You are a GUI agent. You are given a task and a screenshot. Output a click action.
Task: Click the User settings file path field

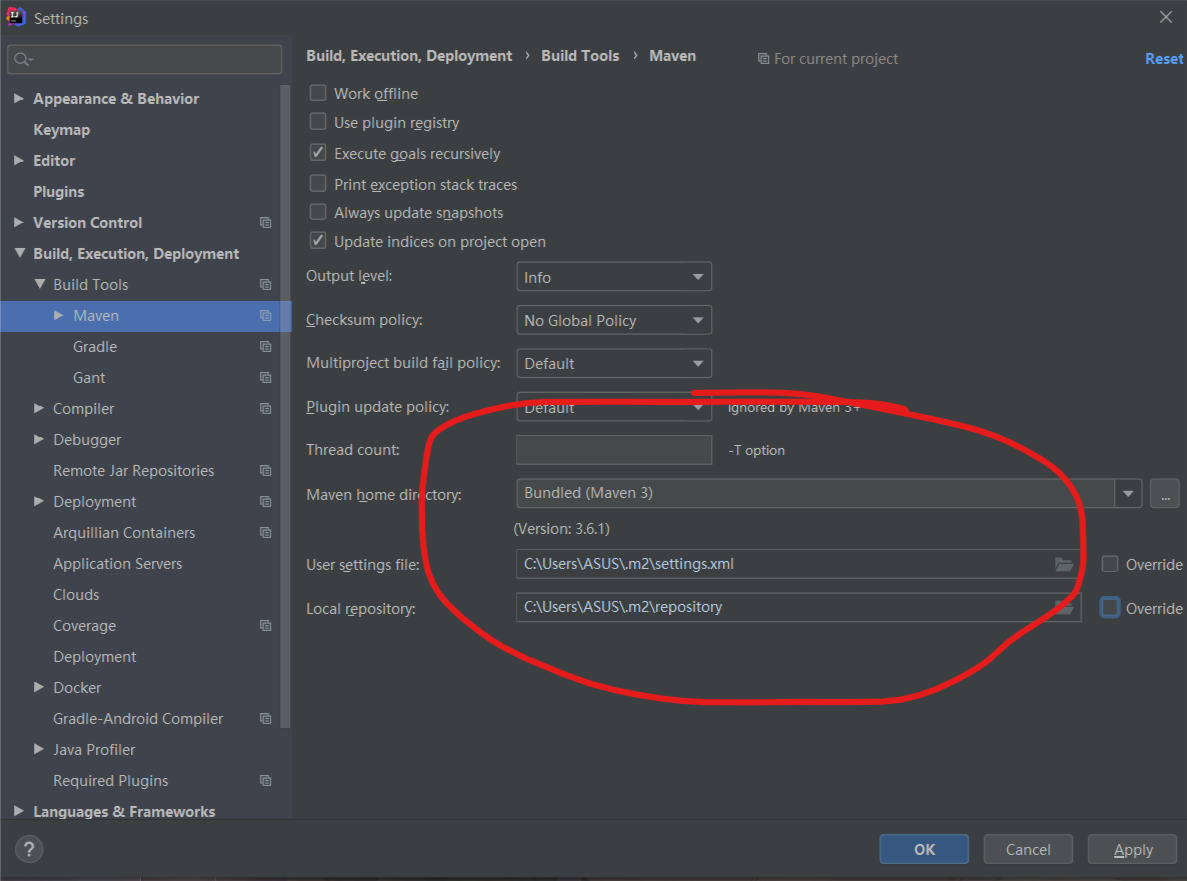(798, 565)
